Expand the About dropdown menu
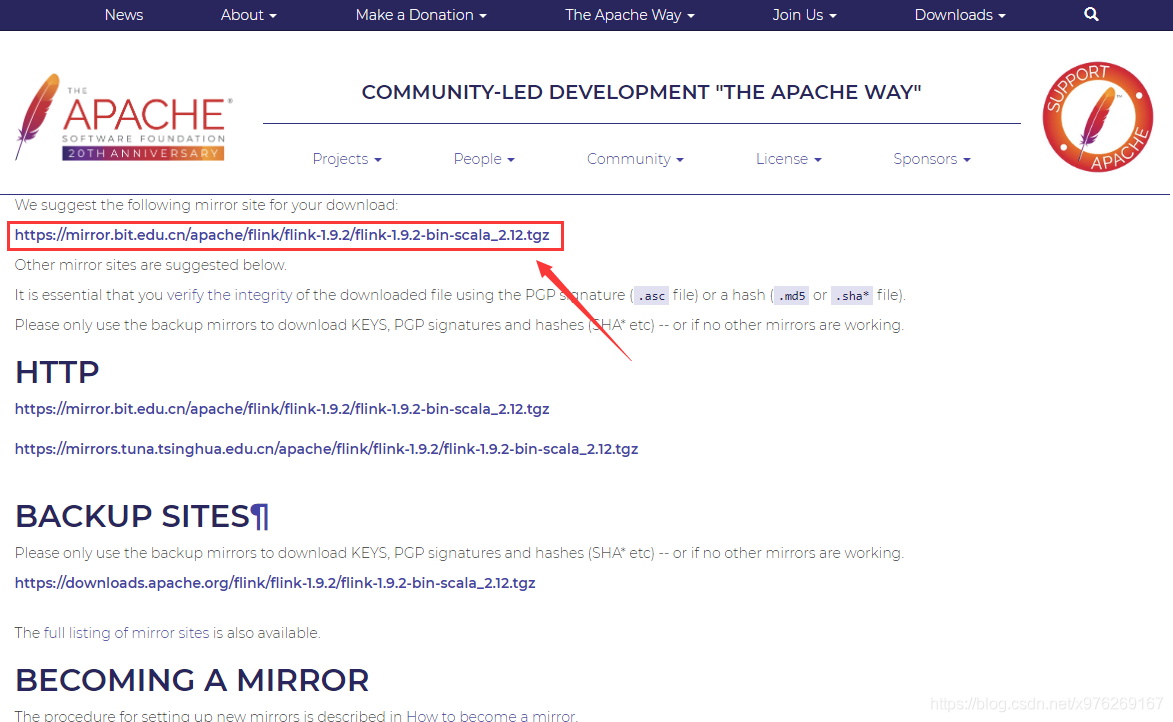Viewport: 1173px width, 722px height. point(248,15)
